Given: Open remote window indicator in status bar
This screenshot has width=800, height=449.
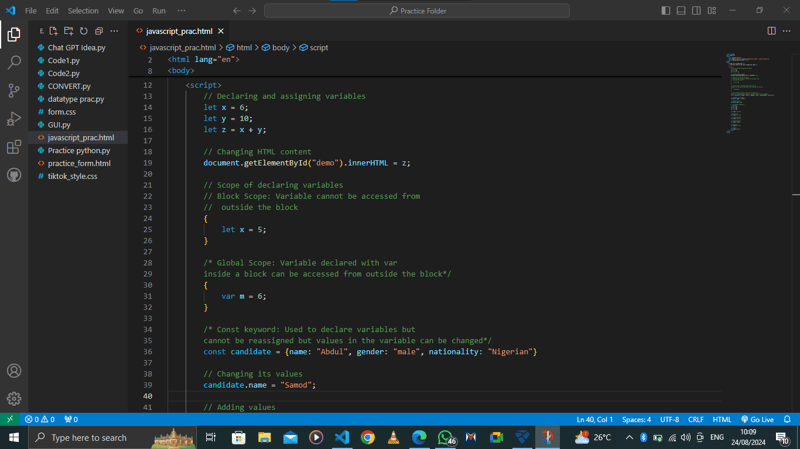Looking at the screenshot, I should click(10, 419).
